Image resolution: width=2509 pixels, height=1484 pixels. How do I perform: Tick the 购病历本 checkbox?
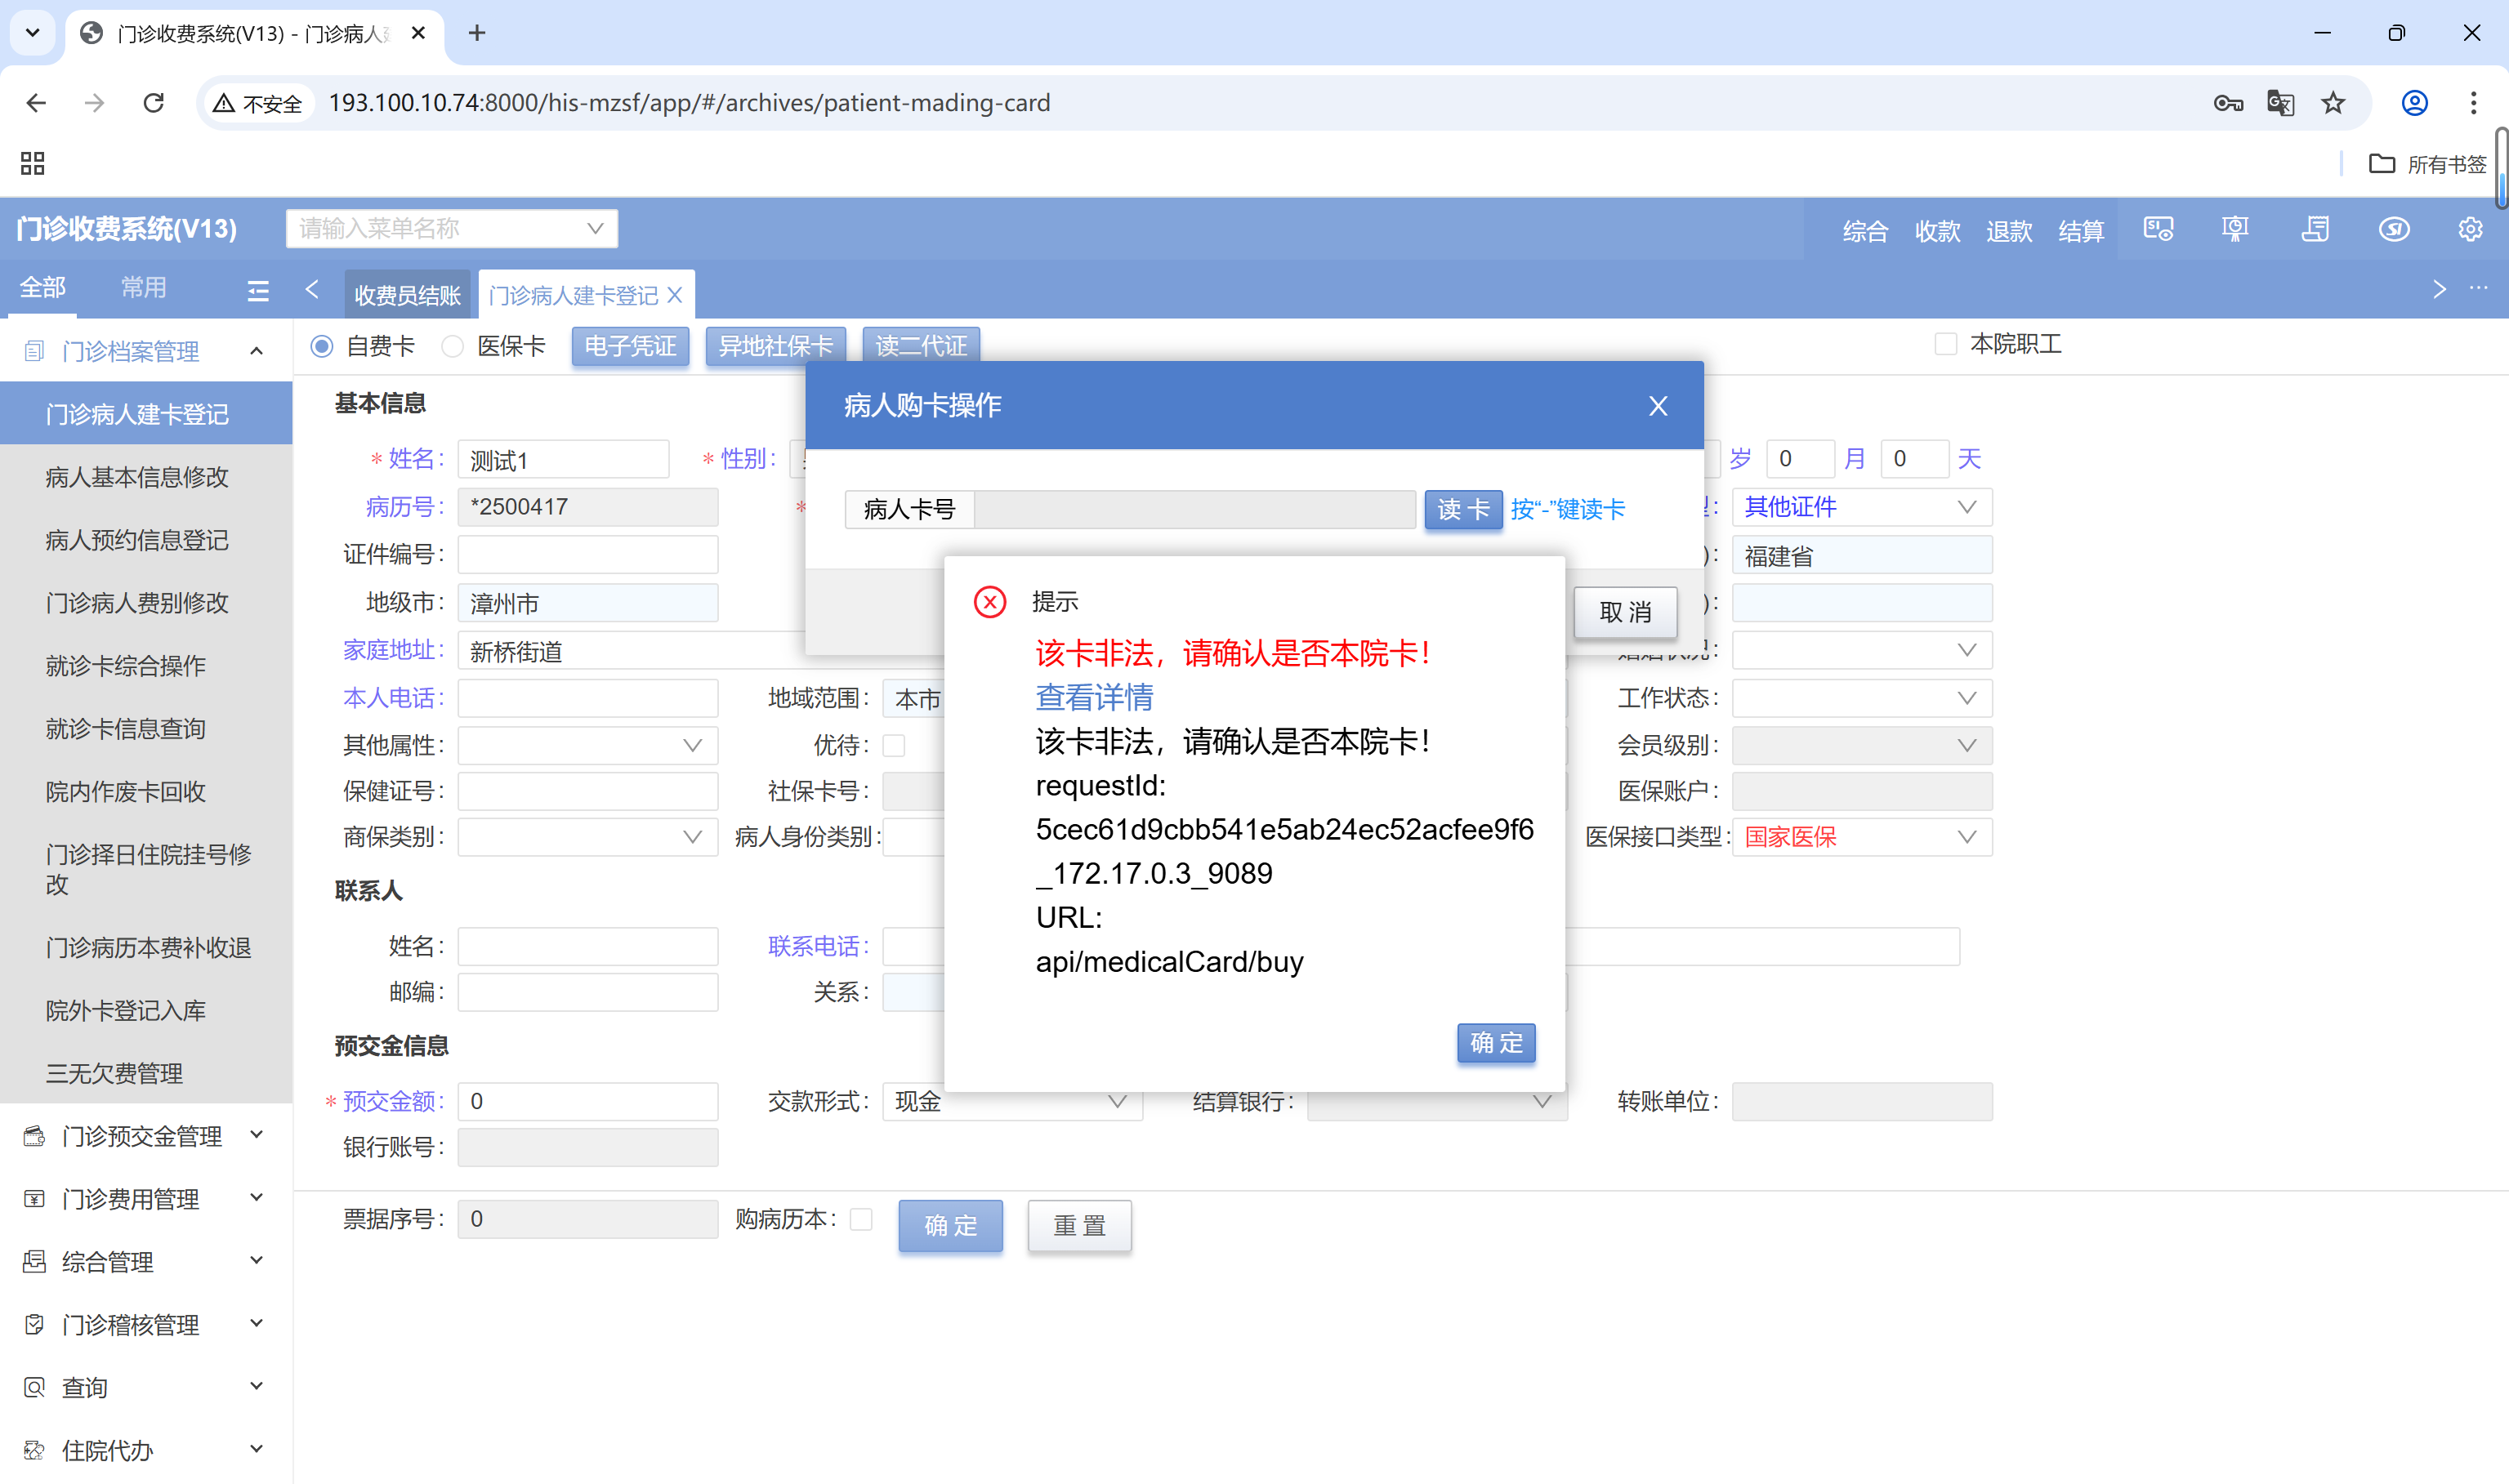pyautogui.click(x=860, y=1219)
